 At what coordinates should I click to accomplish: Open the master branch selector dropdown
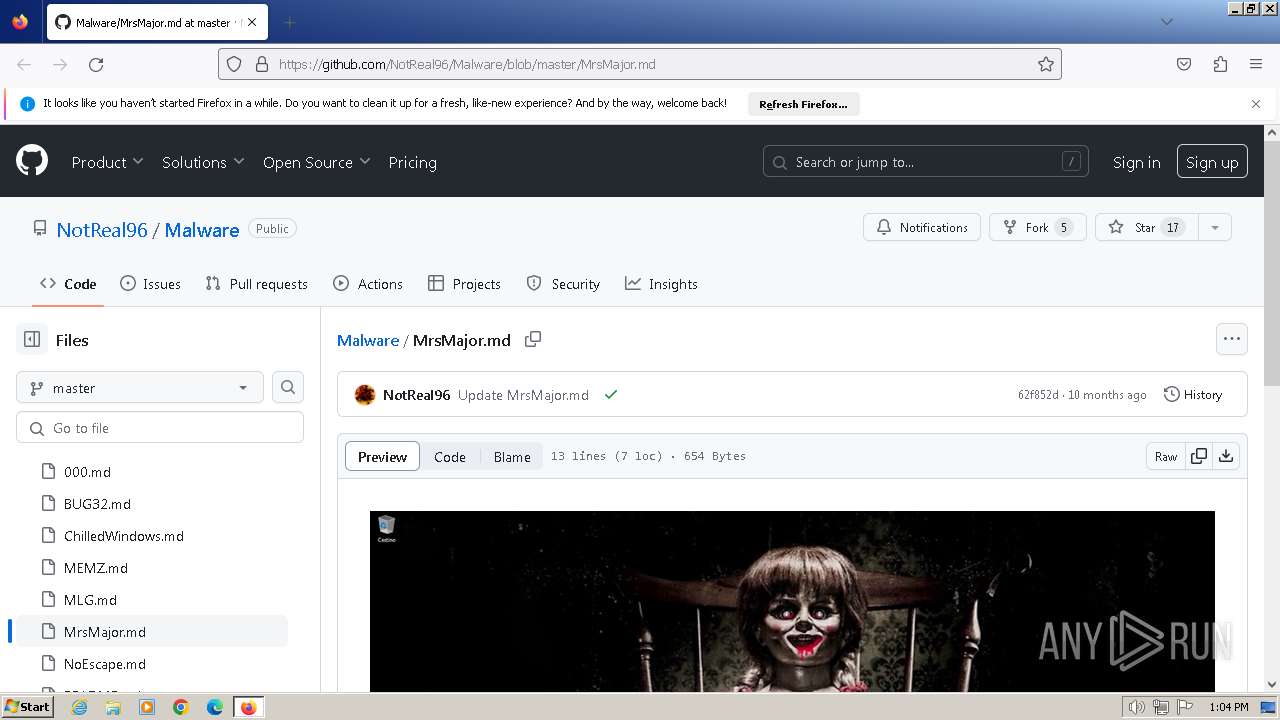140,388
